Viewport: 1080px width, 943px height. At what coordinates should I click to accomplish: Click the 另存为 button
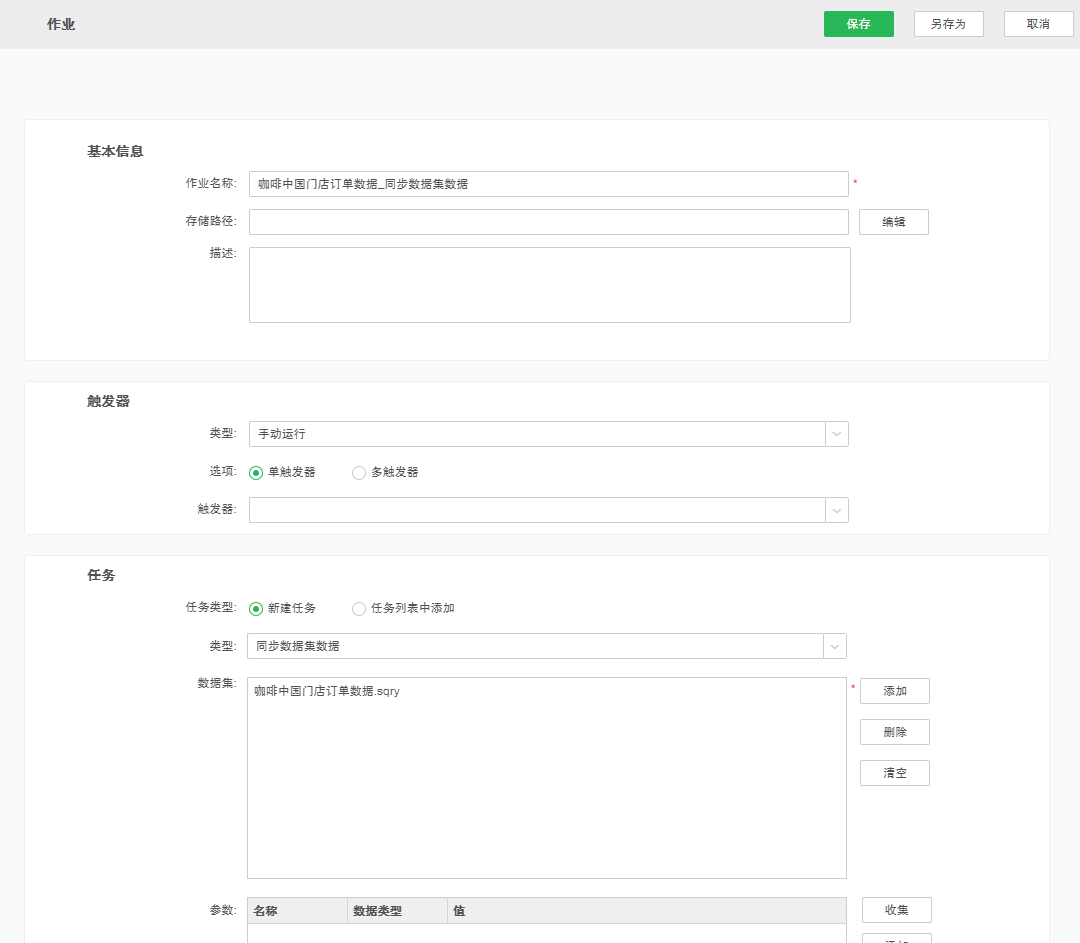coord(948,24)
